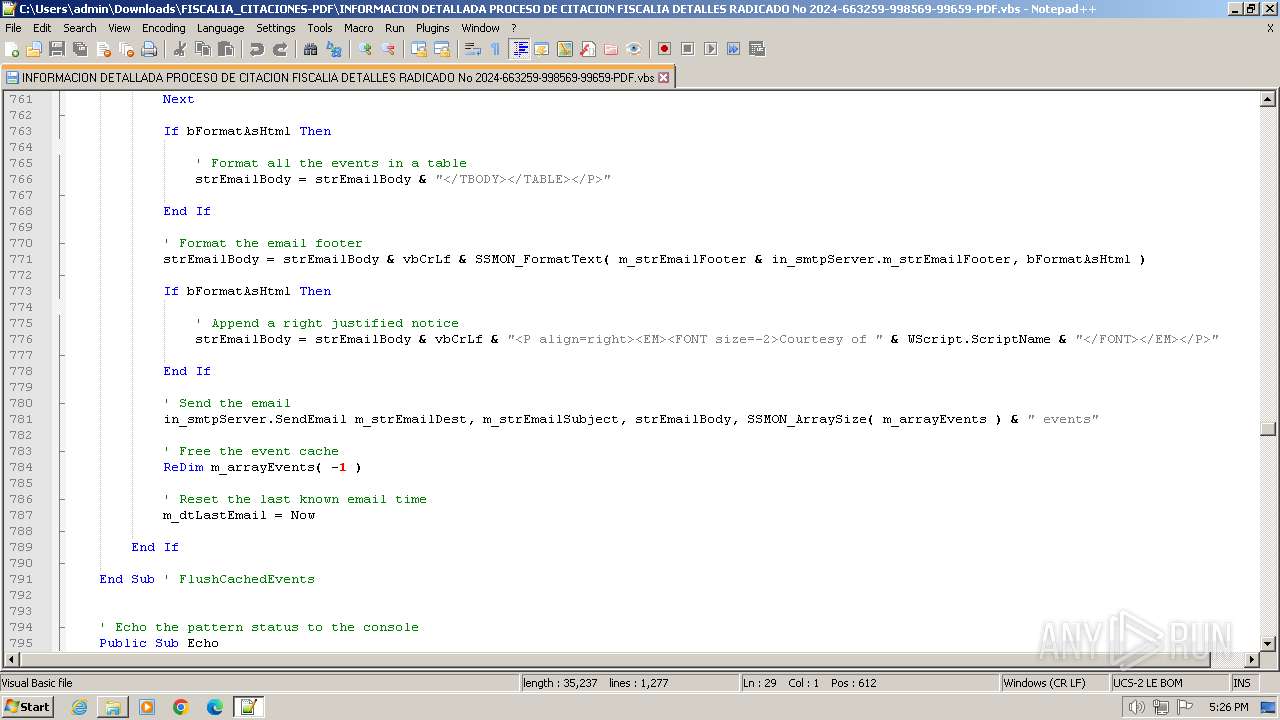1280x720 pixels.
Task: Toggle synchronize vertical scrolling icon
Action: [419, 49]
